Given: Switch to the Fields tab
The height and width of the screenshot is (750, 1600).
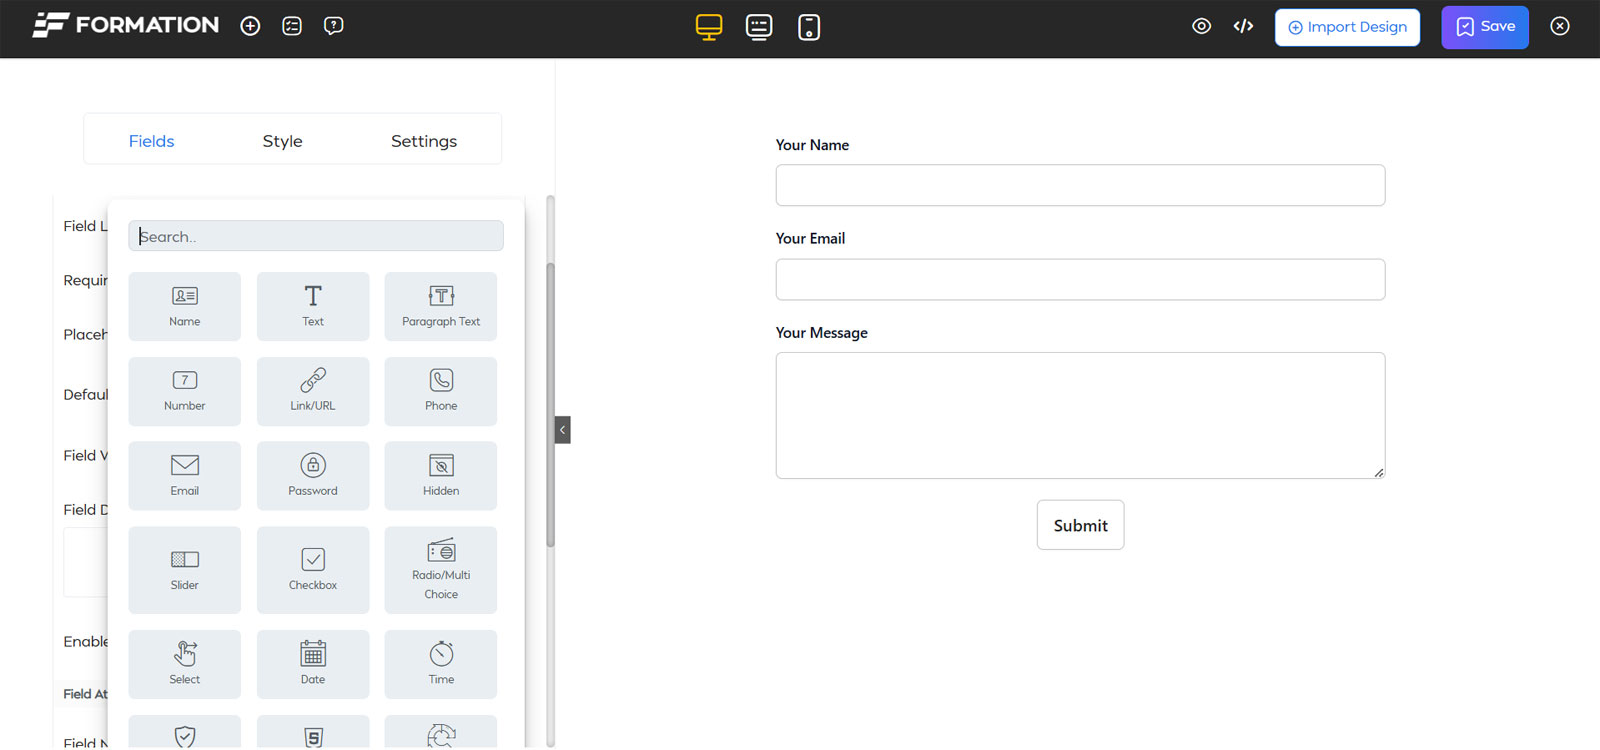Looking at the screenshot, I should [x=151, y=141].
